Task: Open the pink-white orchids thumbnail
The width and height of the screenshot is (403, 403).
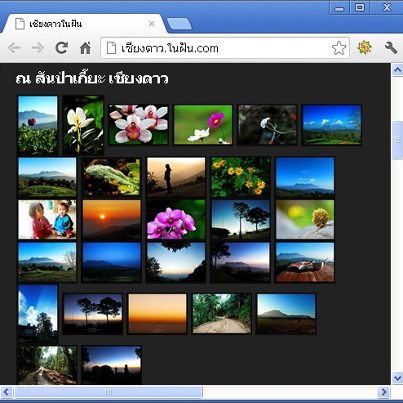Action: tap(139, 125)
